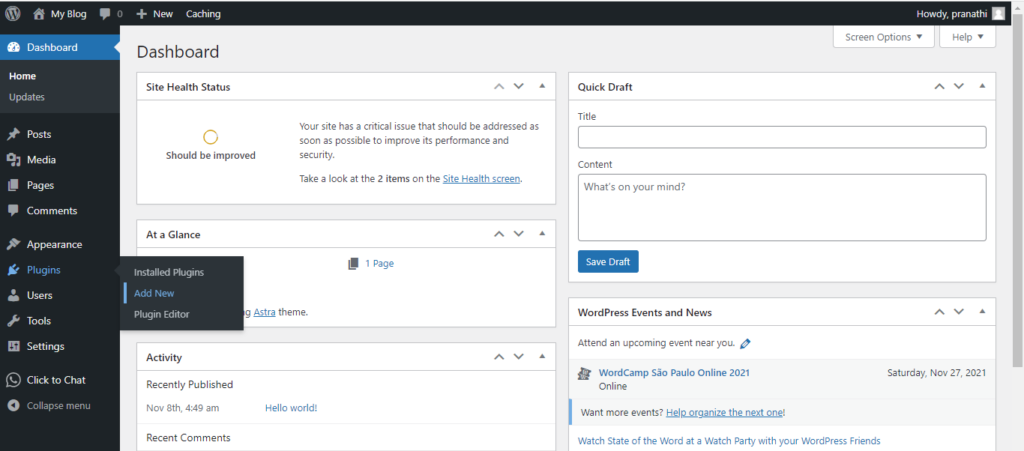Toggle the Site Health Status panel

541,87
